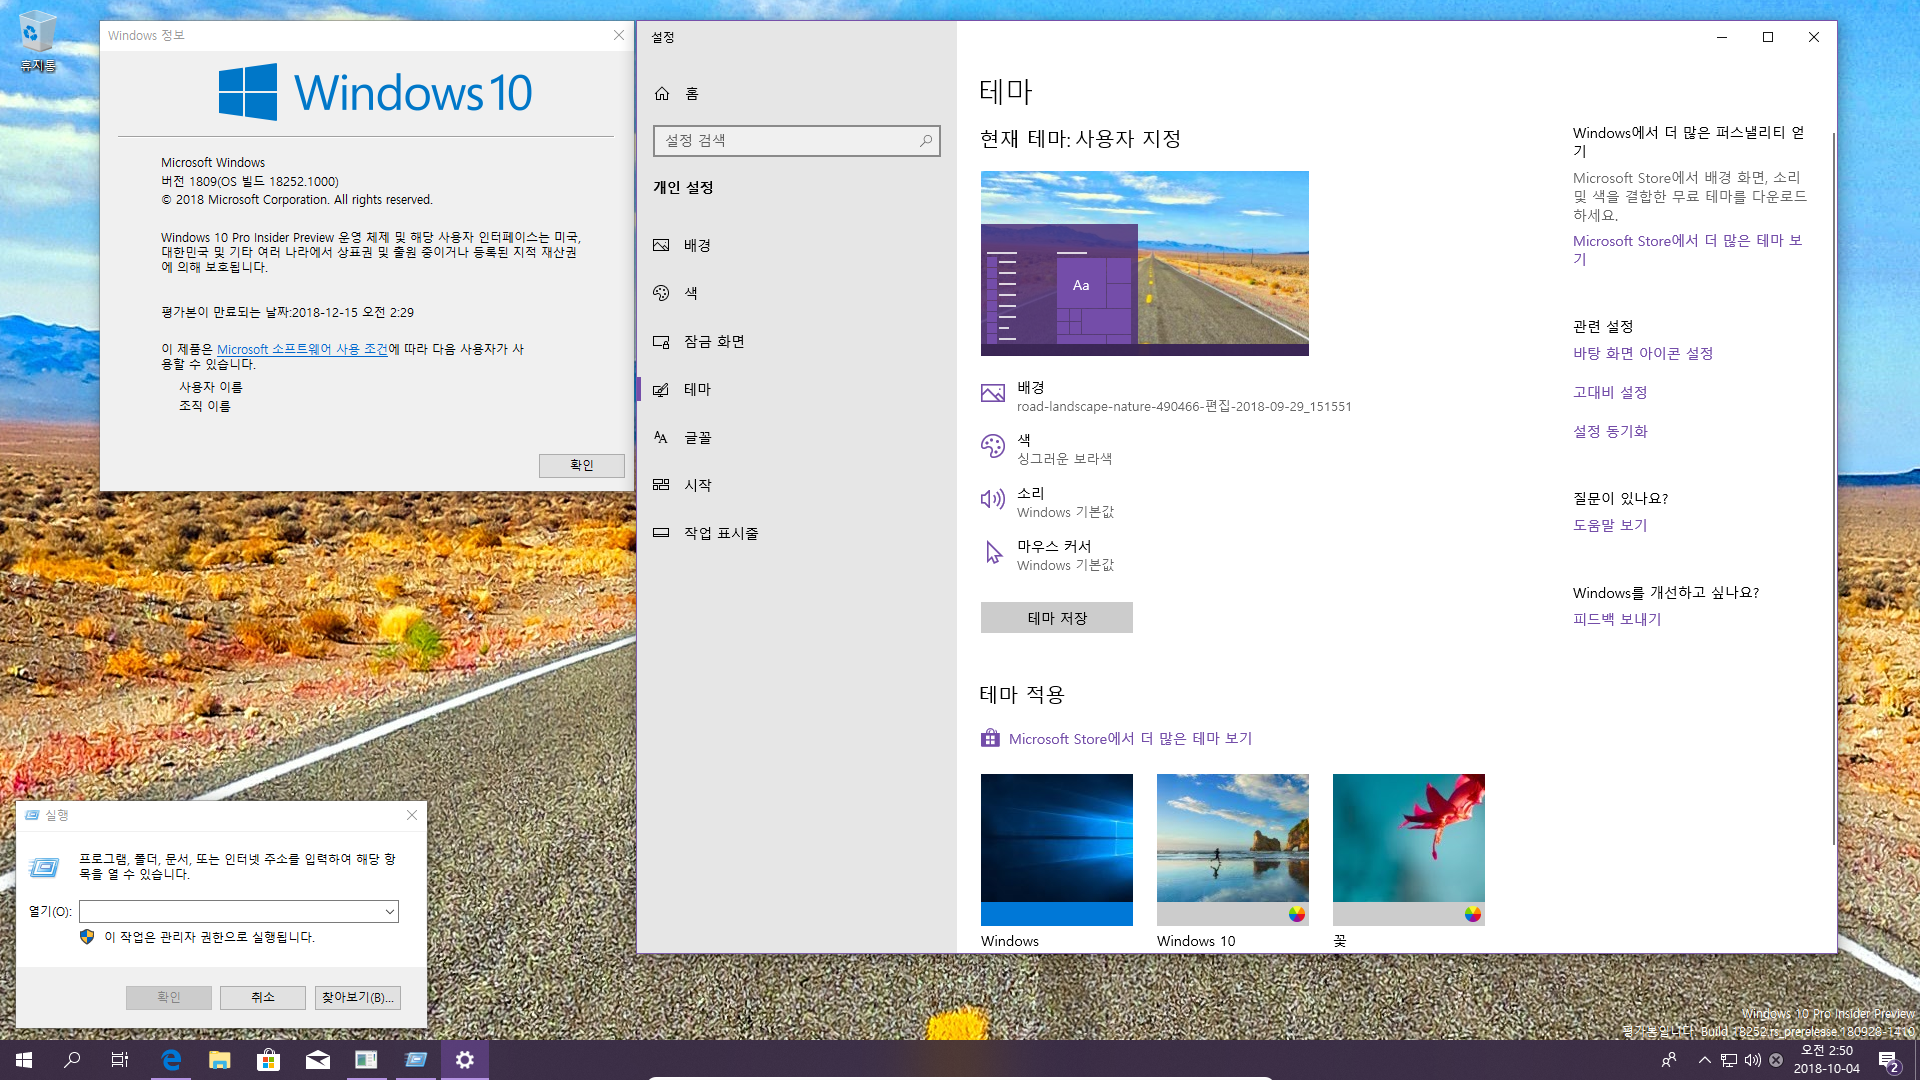Switch to winver app on taskbar
The image size is (1920, 1080).
click(367, 1060)
